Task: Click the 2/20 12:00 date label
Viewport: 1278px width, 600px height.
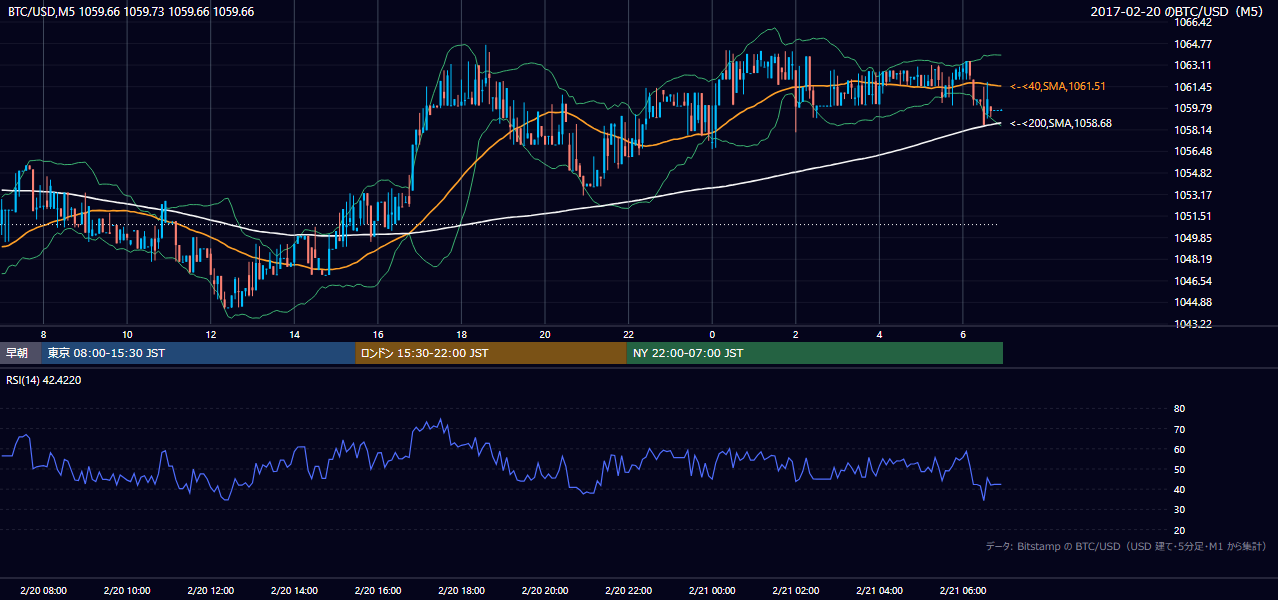Action: point(210,591)
